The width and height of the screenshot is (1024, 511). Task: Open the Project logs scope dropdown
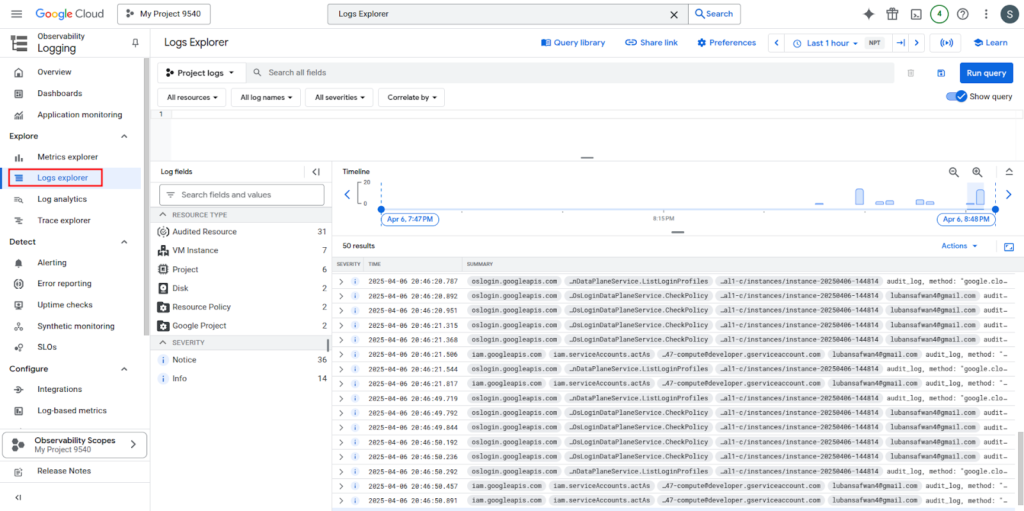(x=202, y=73)
